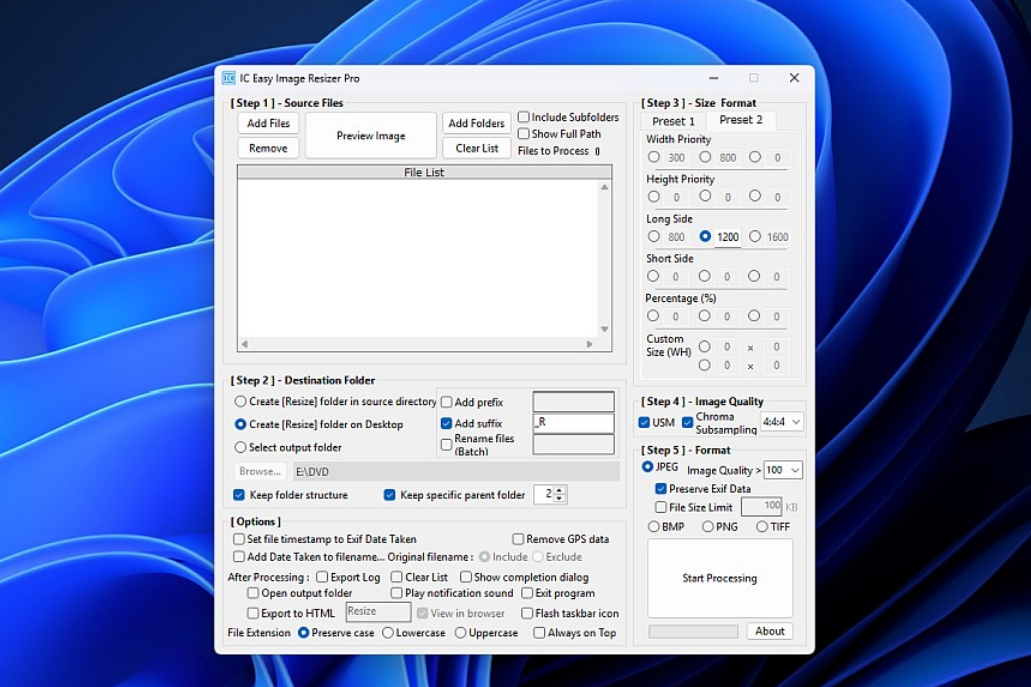Open the About dialog
Screen dimensions: 1031x687
point(769,631)
